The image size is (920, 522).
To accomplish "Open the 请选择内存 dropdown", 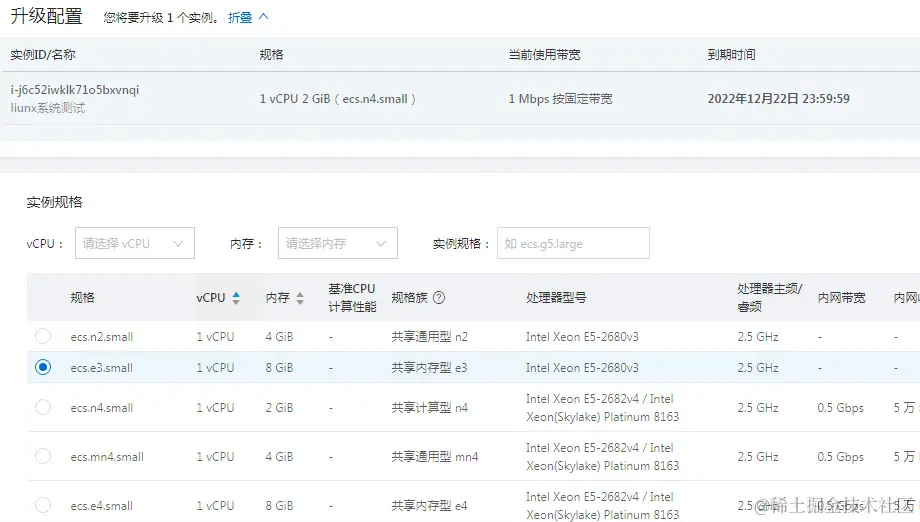I will tap(338, 243).
